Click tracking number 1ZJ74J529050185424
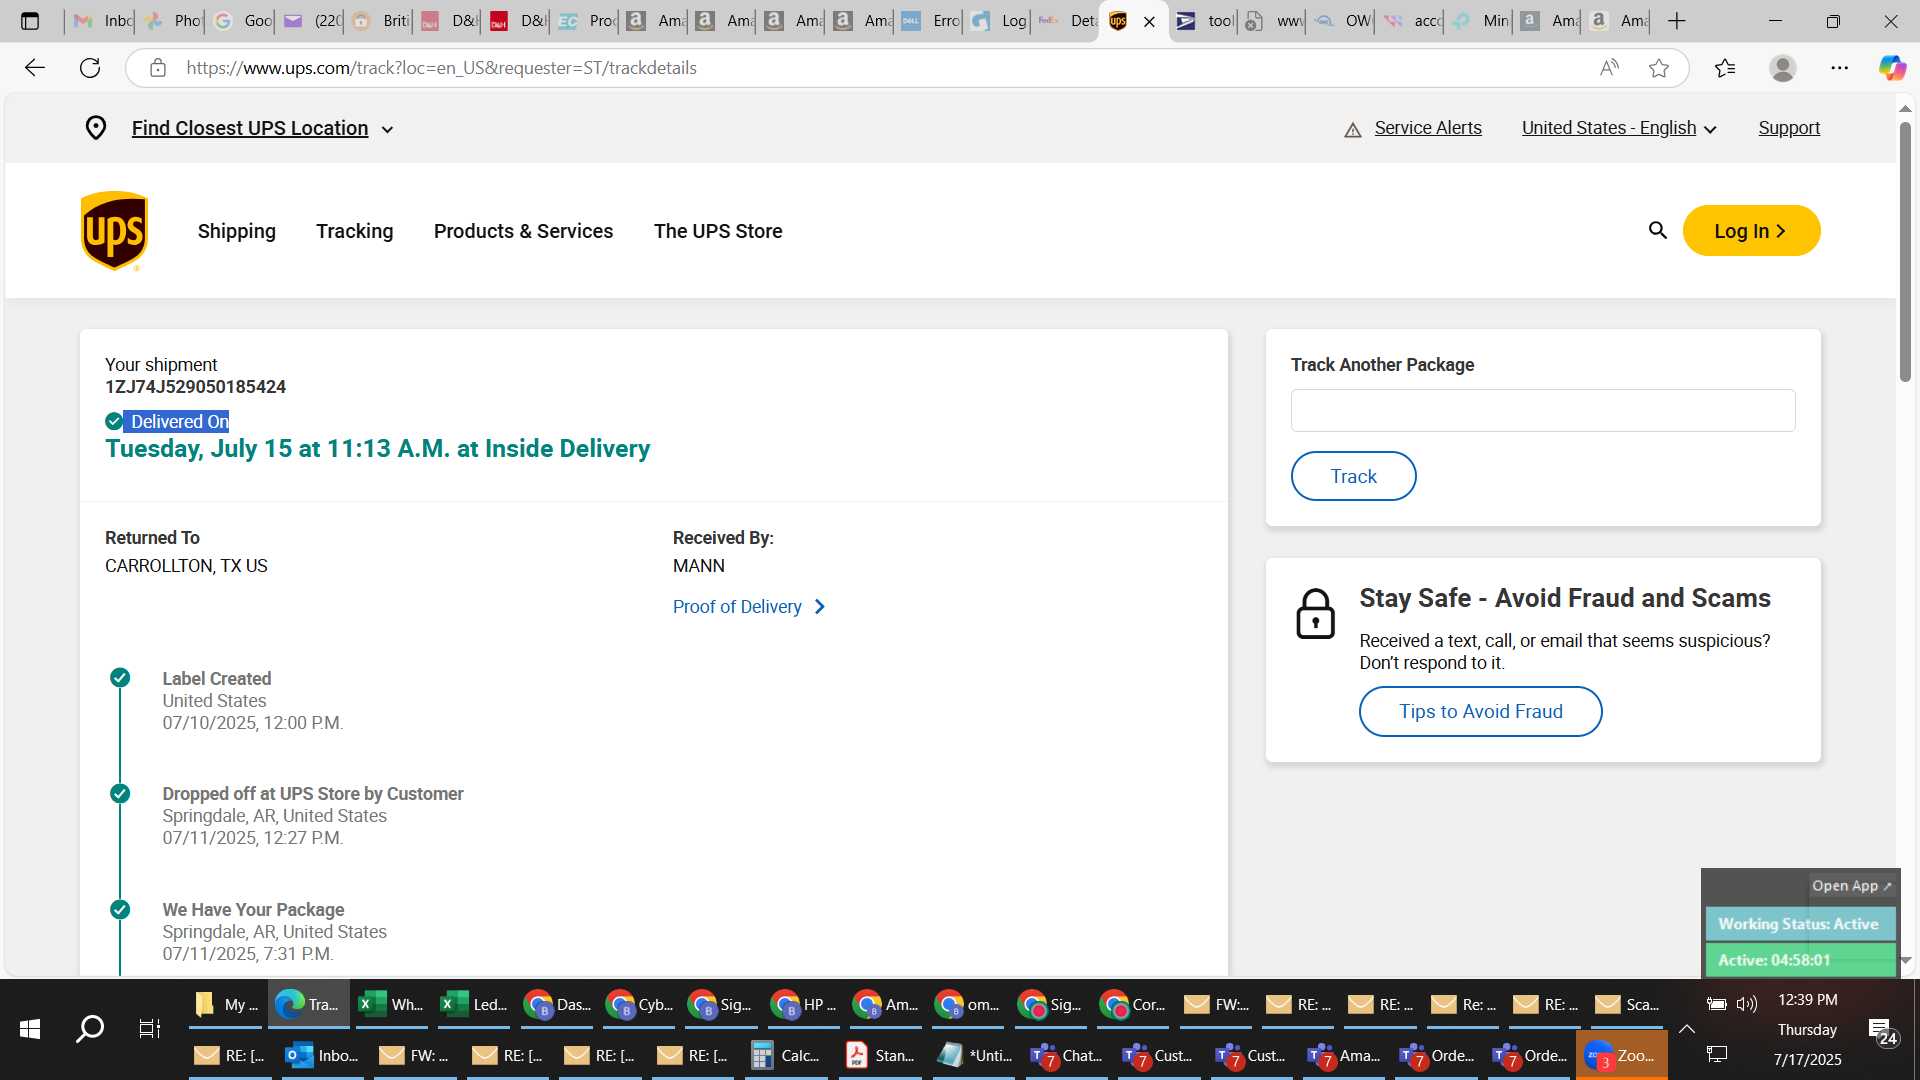 [x=195, y=387]
